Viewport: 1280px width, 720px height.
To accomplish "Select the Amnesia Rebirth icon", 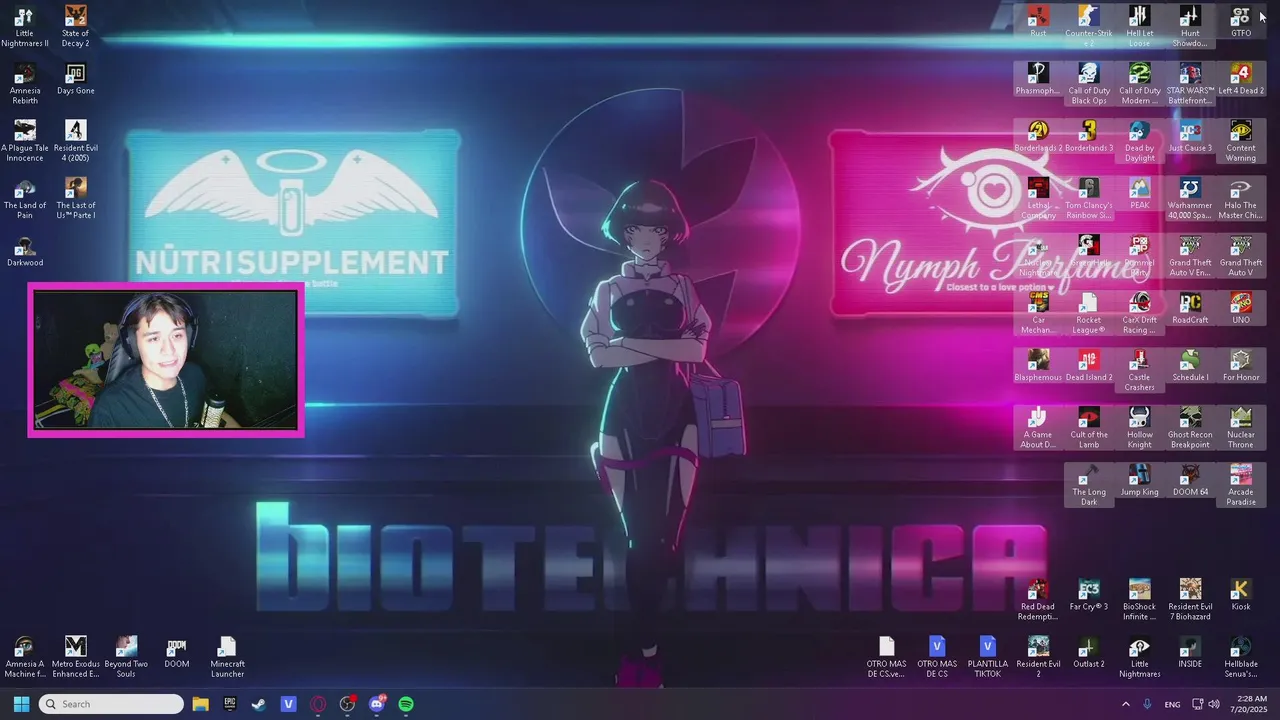I will [24, 83].
